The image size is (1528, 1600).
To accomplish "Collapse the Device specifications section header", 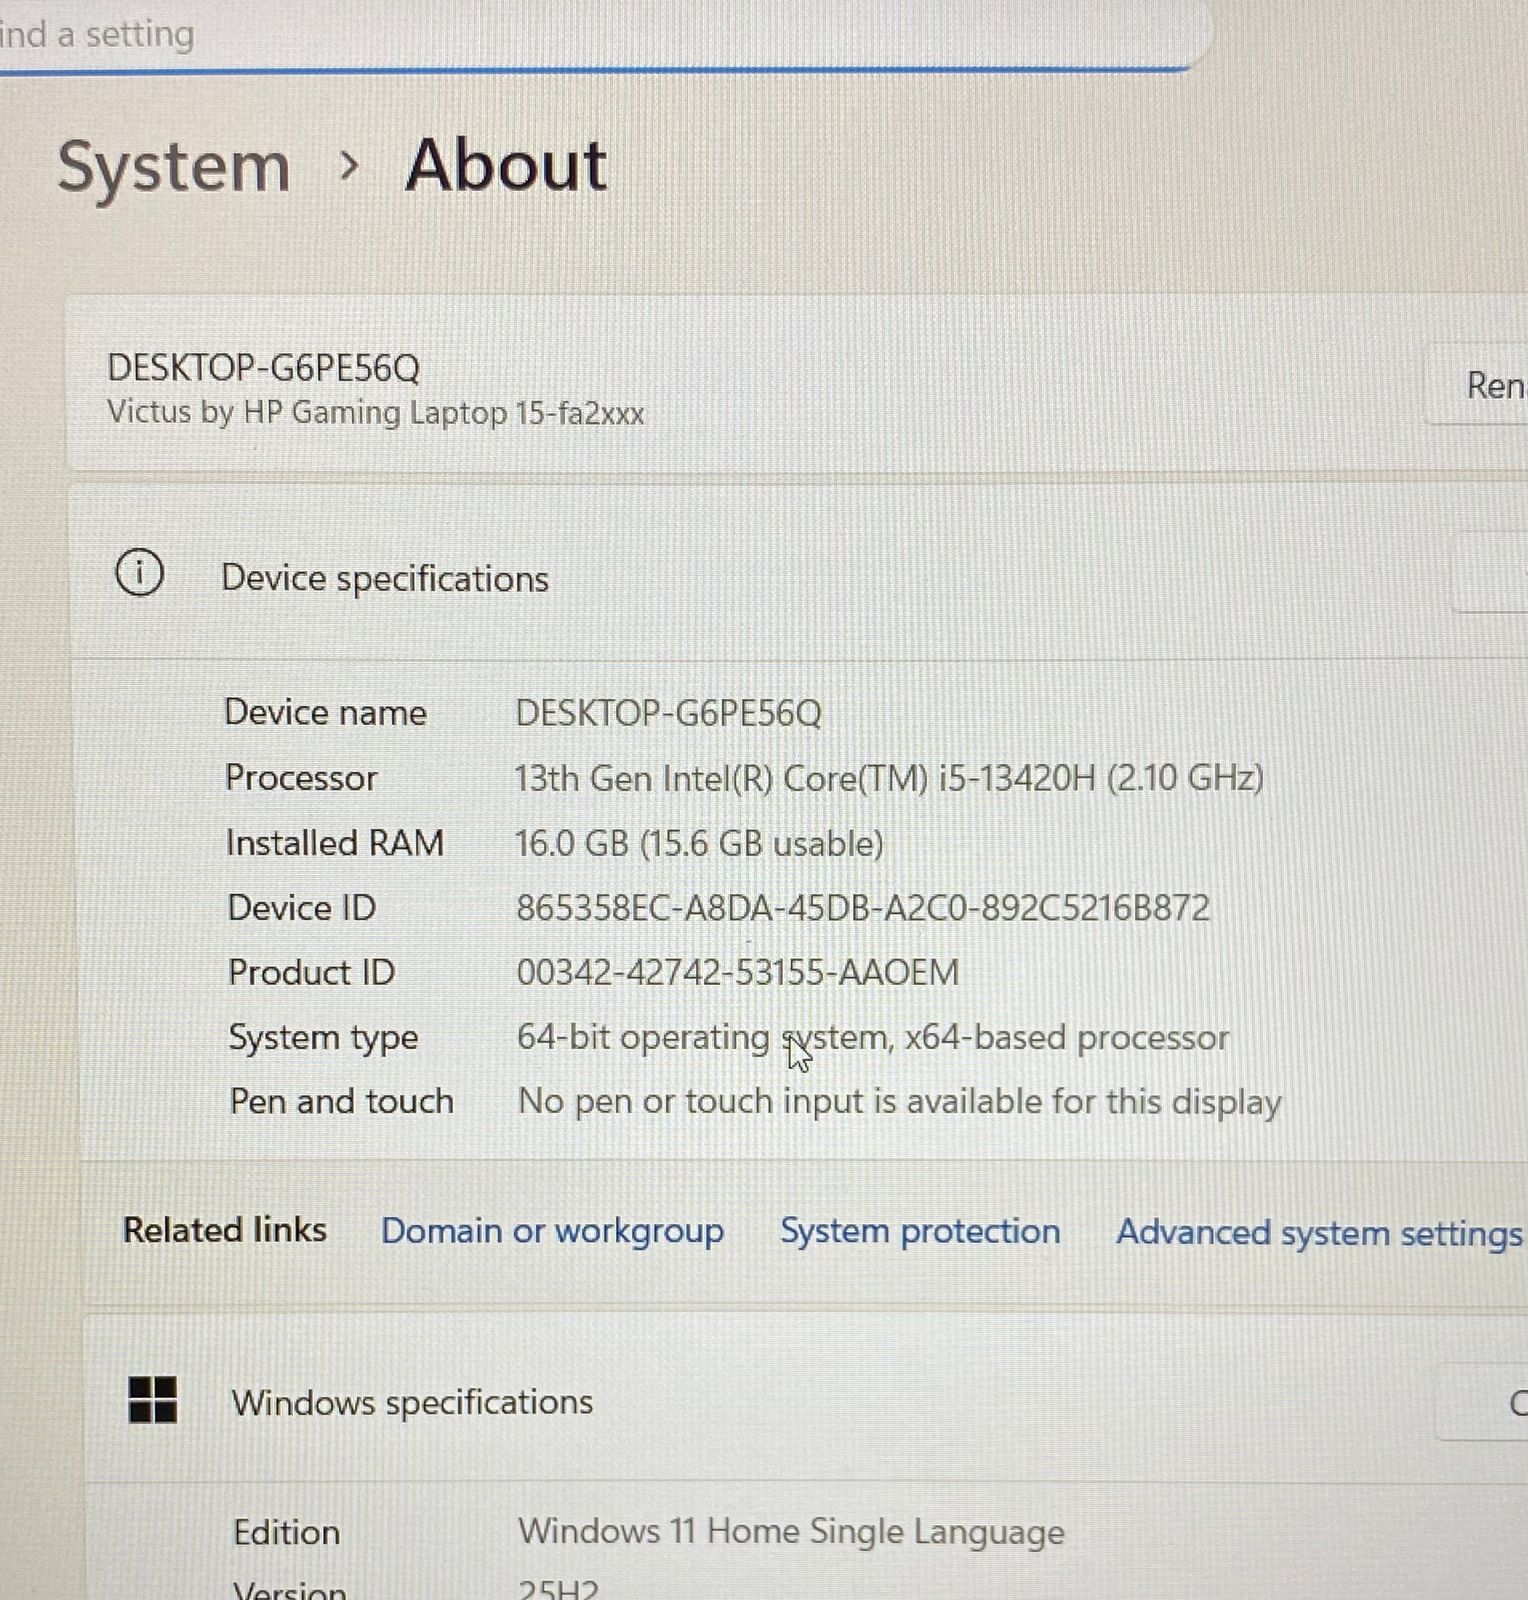I will [x=384, y=579].
